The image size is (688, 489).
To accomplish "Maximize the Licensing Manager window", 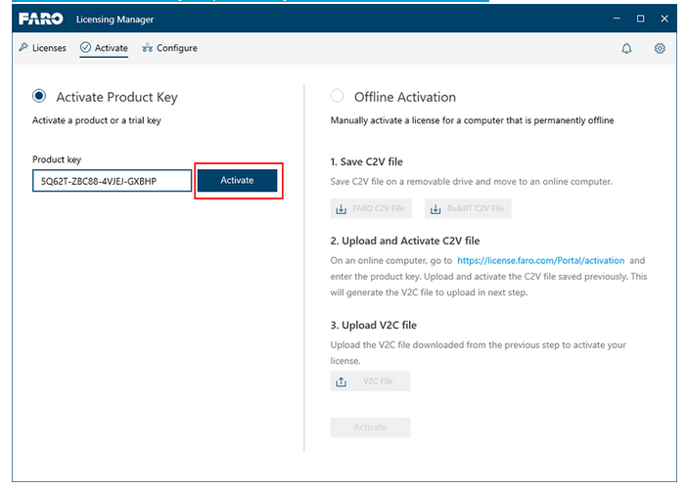I will click(641, 18).
